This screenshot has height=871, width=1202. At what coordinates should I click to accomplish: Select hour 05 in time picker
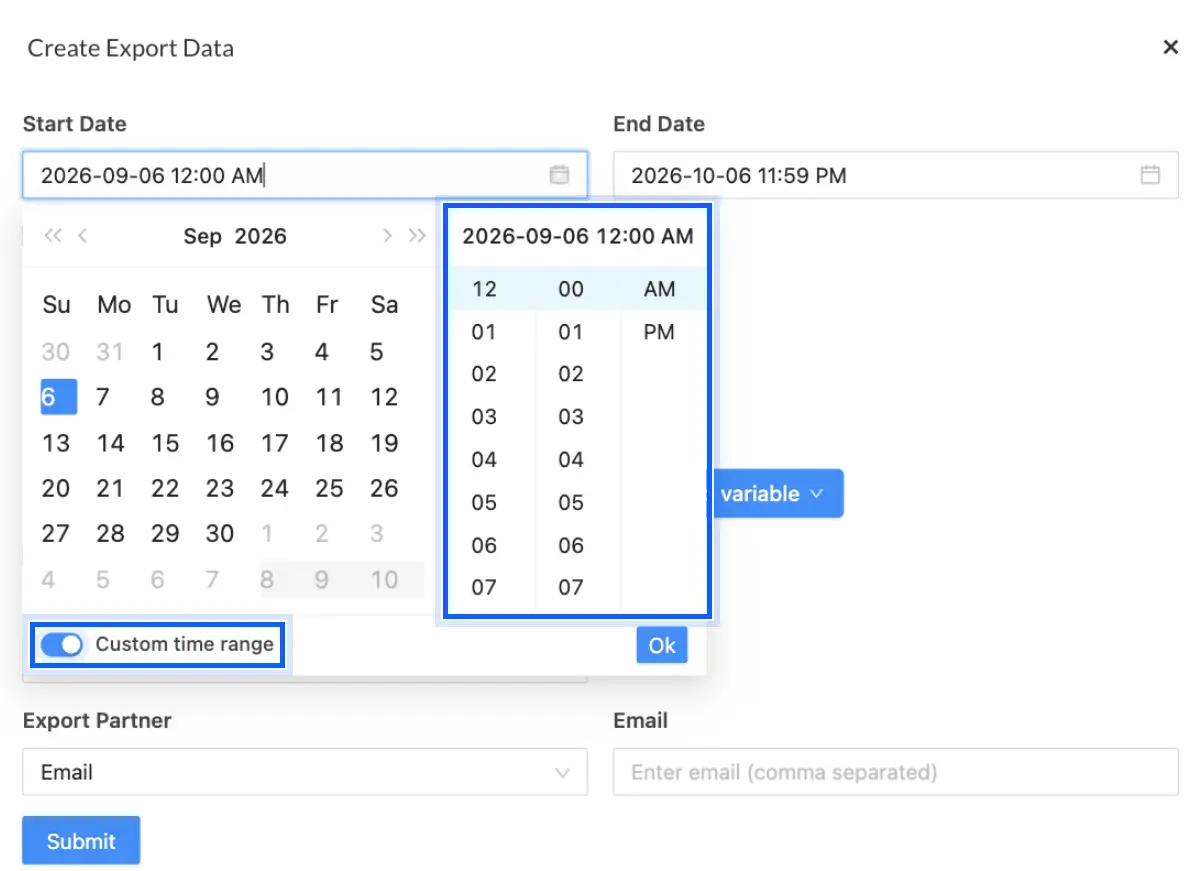(484, 503)
